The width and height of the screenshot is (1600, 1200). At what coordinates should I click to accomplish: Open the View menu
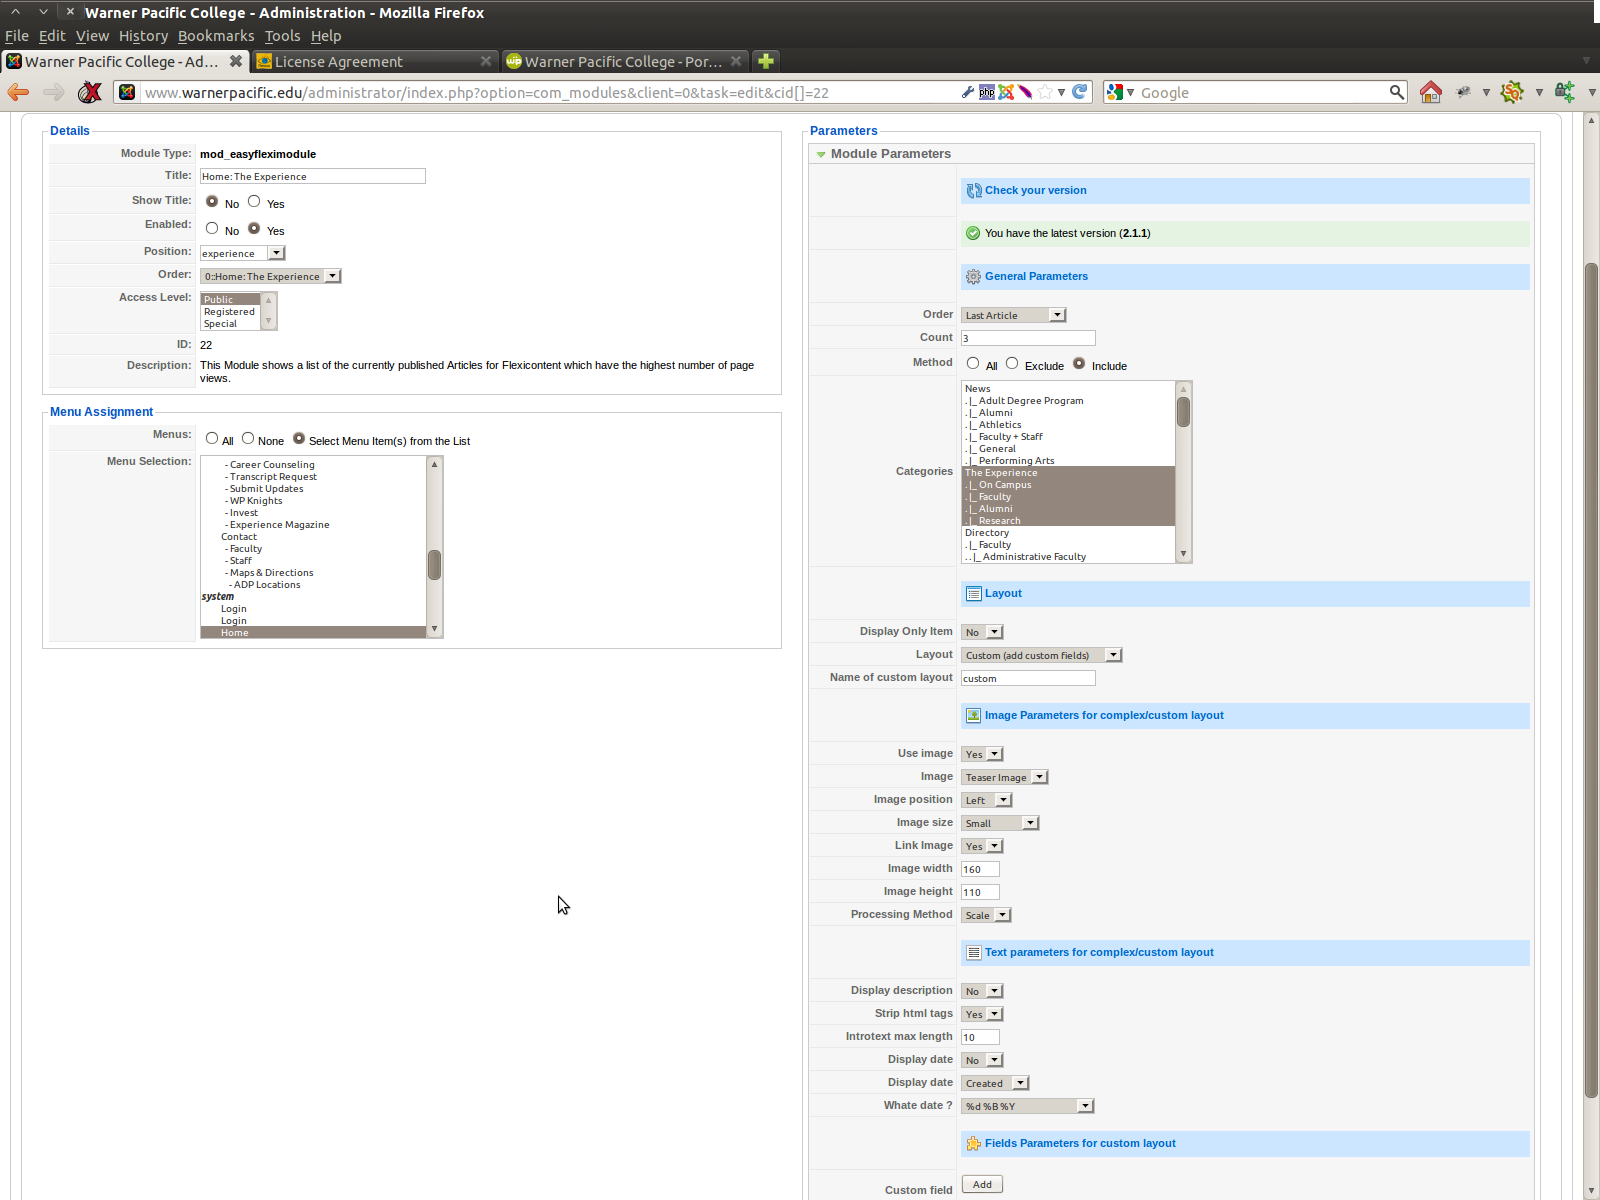92,36
